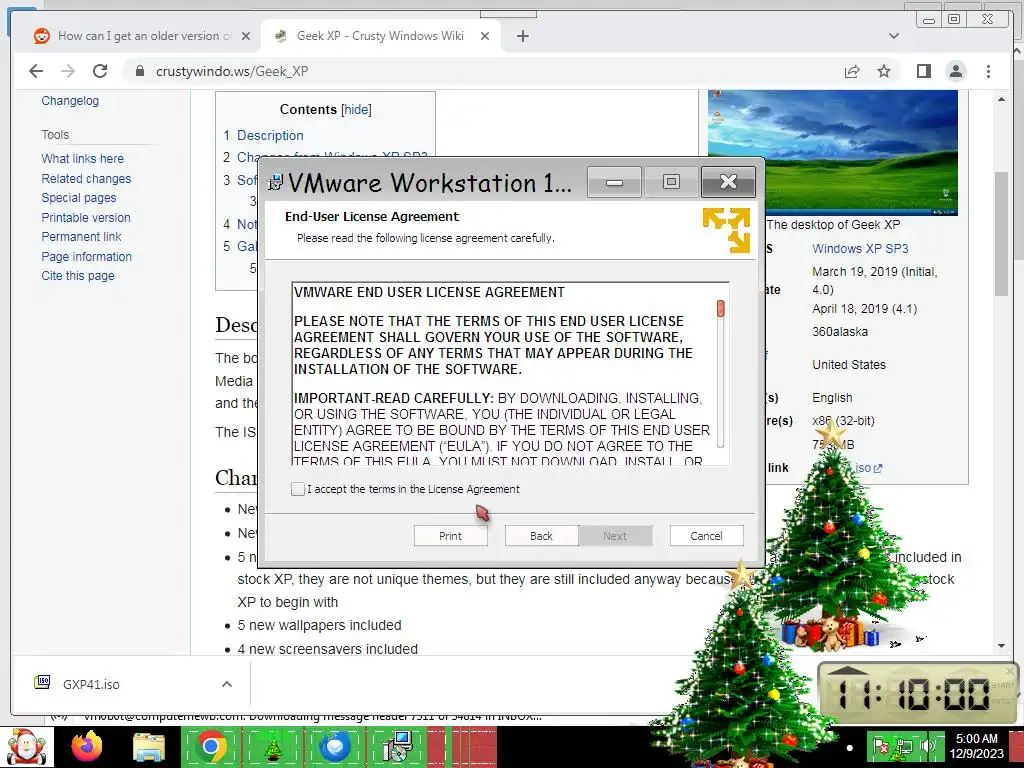Bookmark this page with the star icon
The width and height of the screenshot is (1024, 768).
point(884,71)
